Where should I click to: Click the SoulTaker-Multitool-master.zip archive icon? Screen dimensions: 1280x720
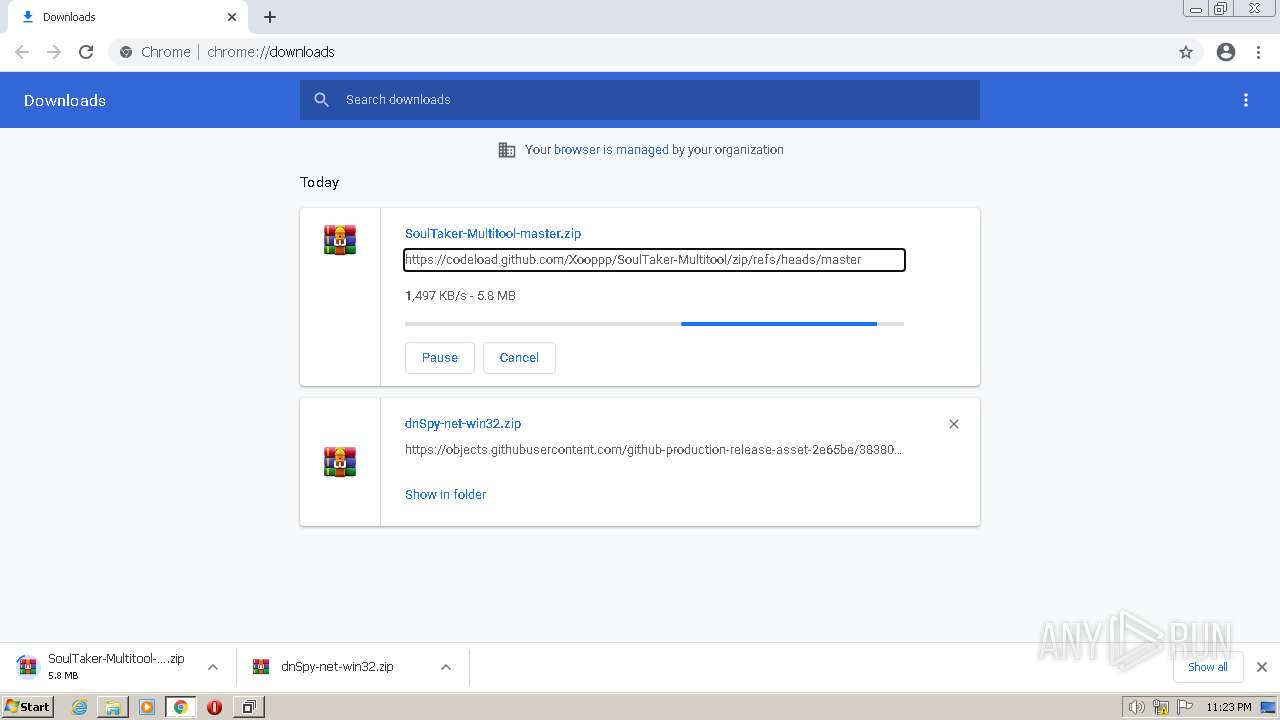pos(340,240)
